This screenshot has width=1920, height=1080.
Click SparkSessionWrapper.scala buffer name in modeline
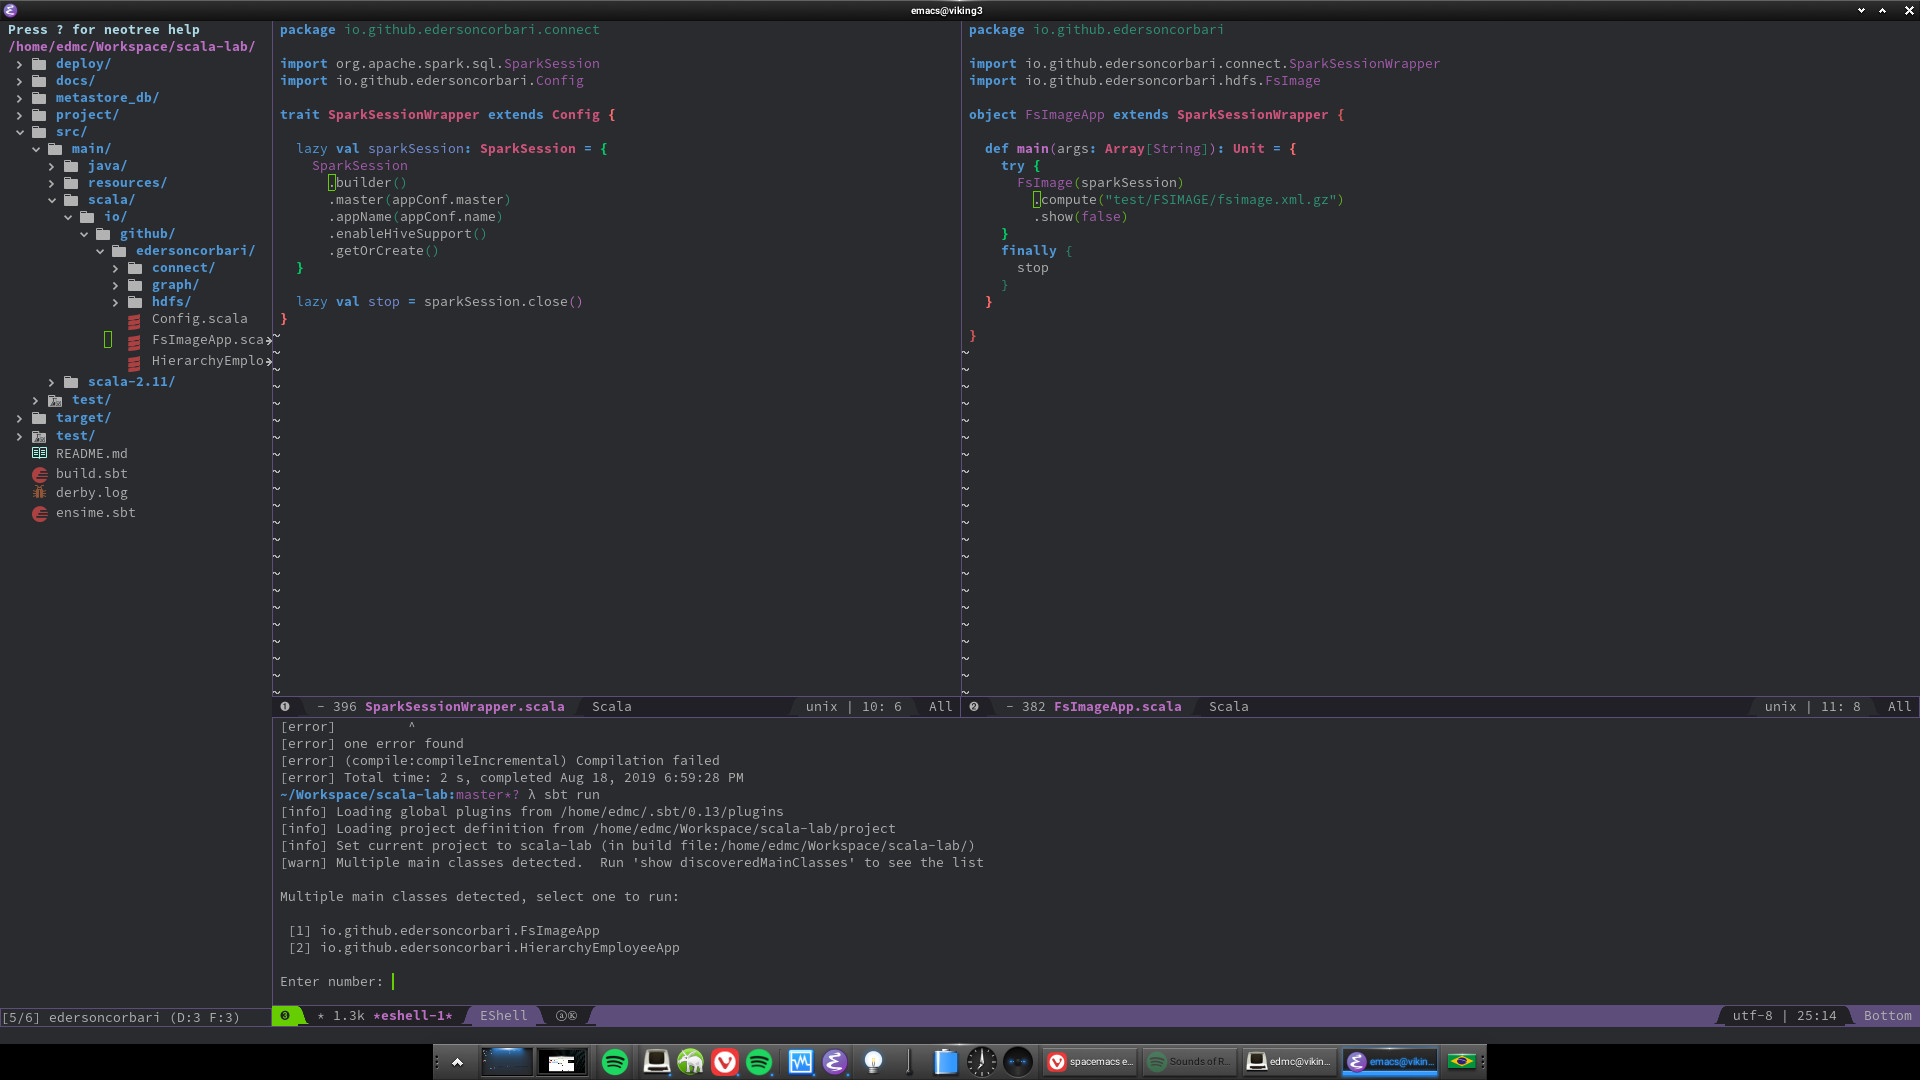click(x=464, y=707)
